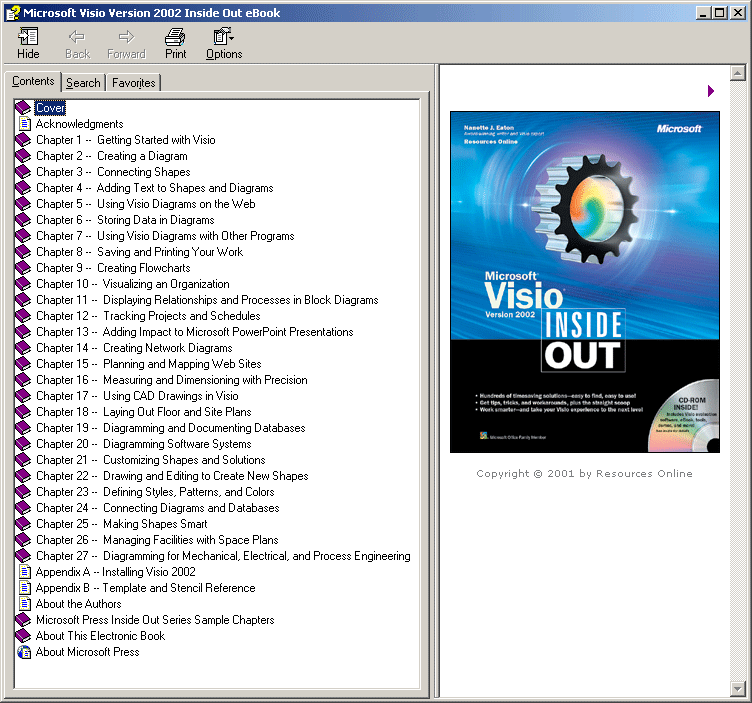
Task: Open the About Microsoft Press link
Action: (x=87, y=652)
